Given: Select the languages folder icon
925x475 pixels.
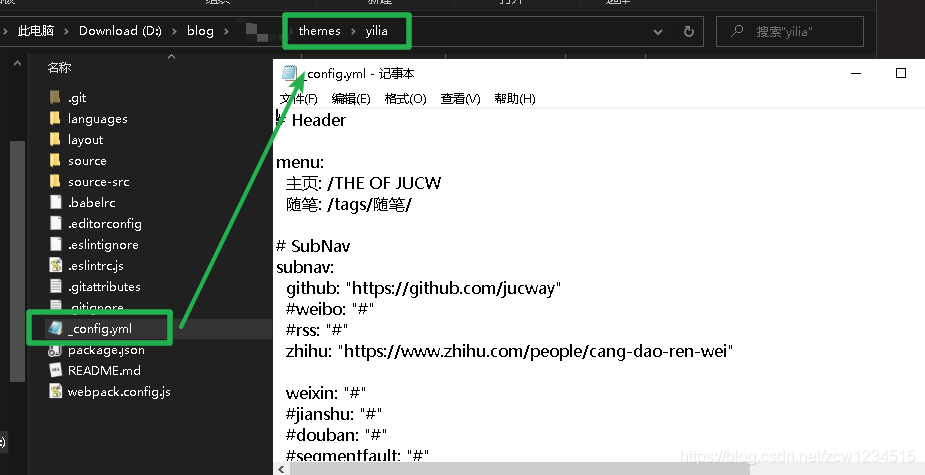Looking at the screenshot, I should [x=55, y=119].
